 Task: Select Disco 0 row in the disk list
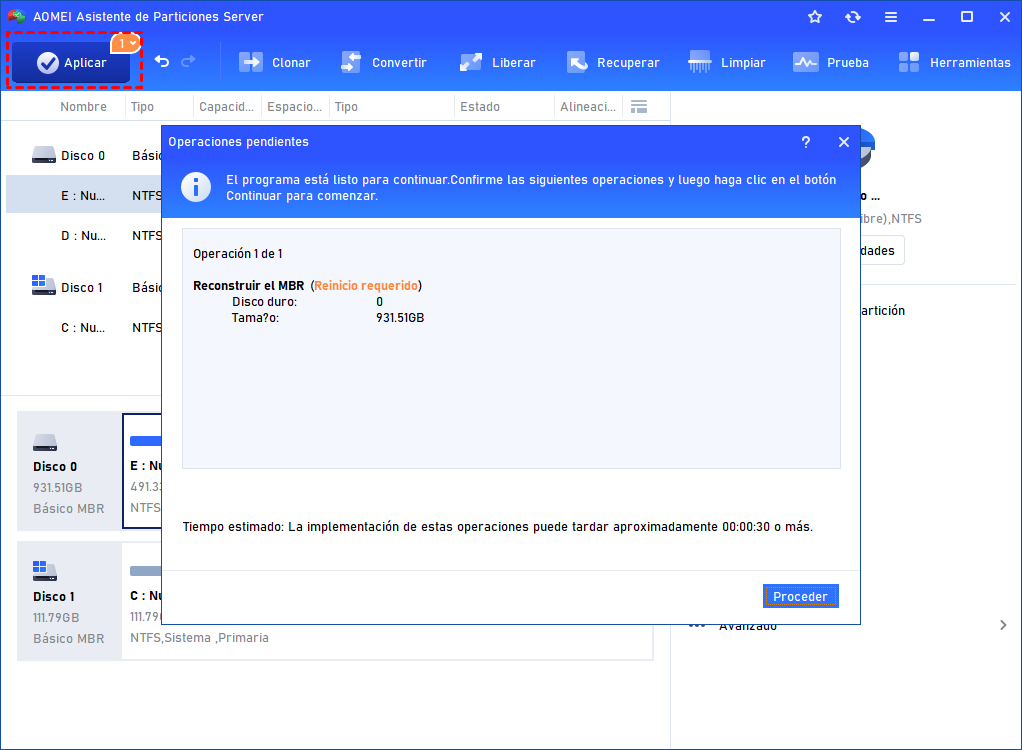pos(83,156)
